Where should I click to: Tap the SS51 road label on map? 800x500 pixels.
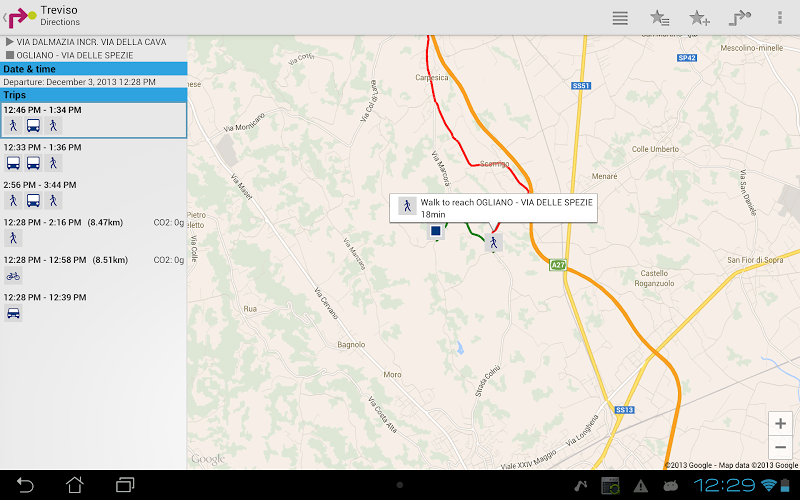coord(581,86)
